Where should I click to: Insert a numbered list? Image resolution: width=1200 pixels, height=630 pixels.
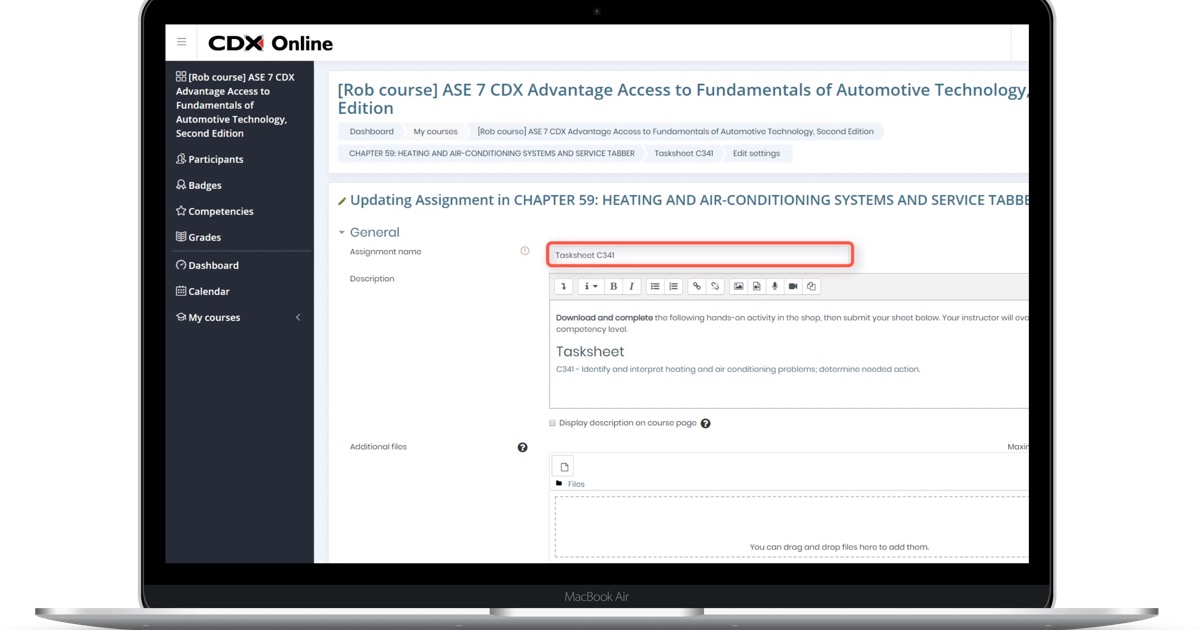coord(673,287)
